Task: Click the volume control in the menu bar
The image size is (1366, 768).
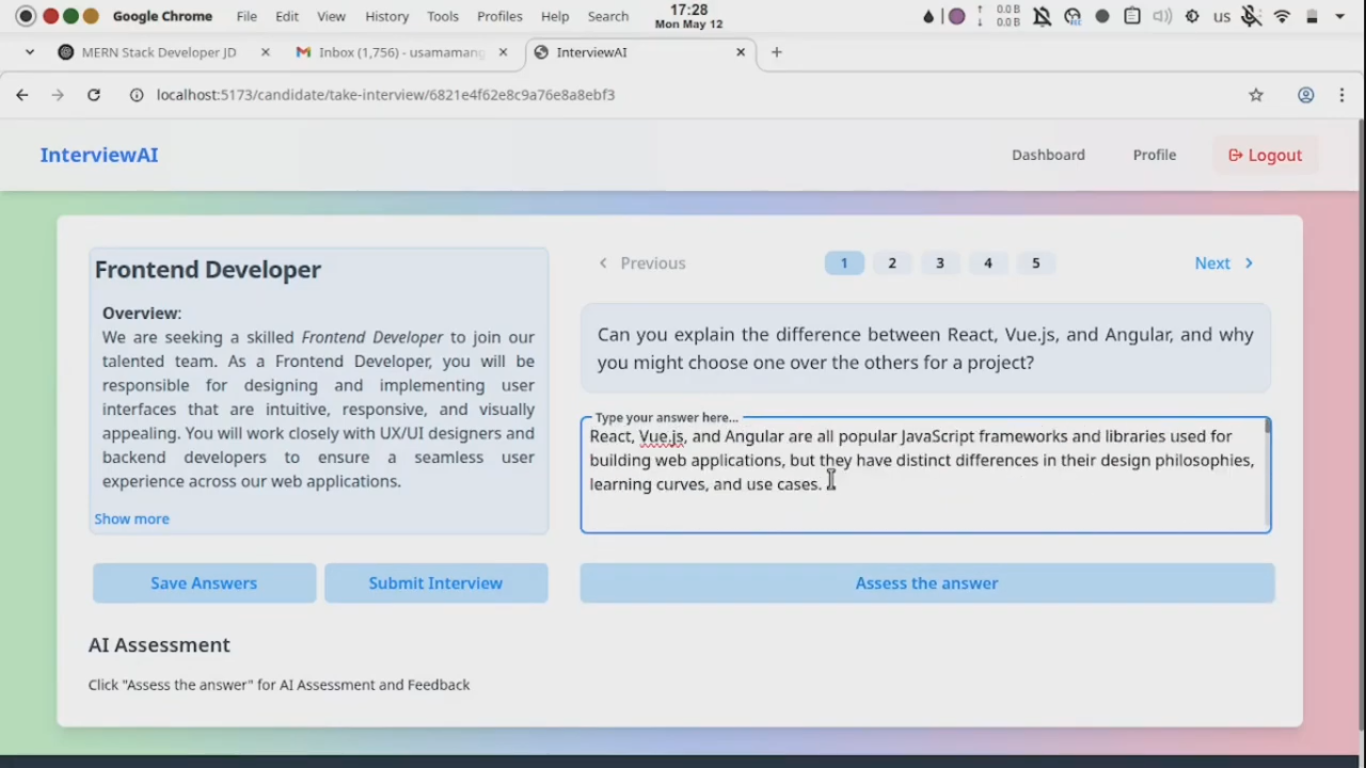Action: [x=1160, y=16]
